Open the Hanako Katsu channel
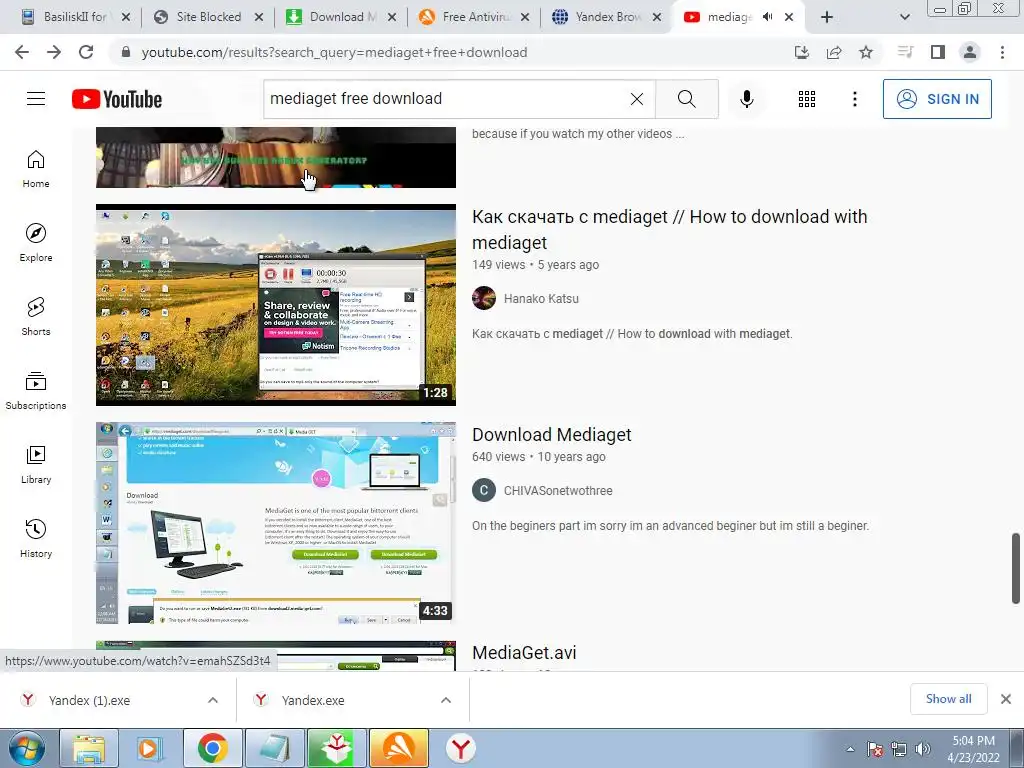Viewport: 1024px width, 768px height. 541,298
